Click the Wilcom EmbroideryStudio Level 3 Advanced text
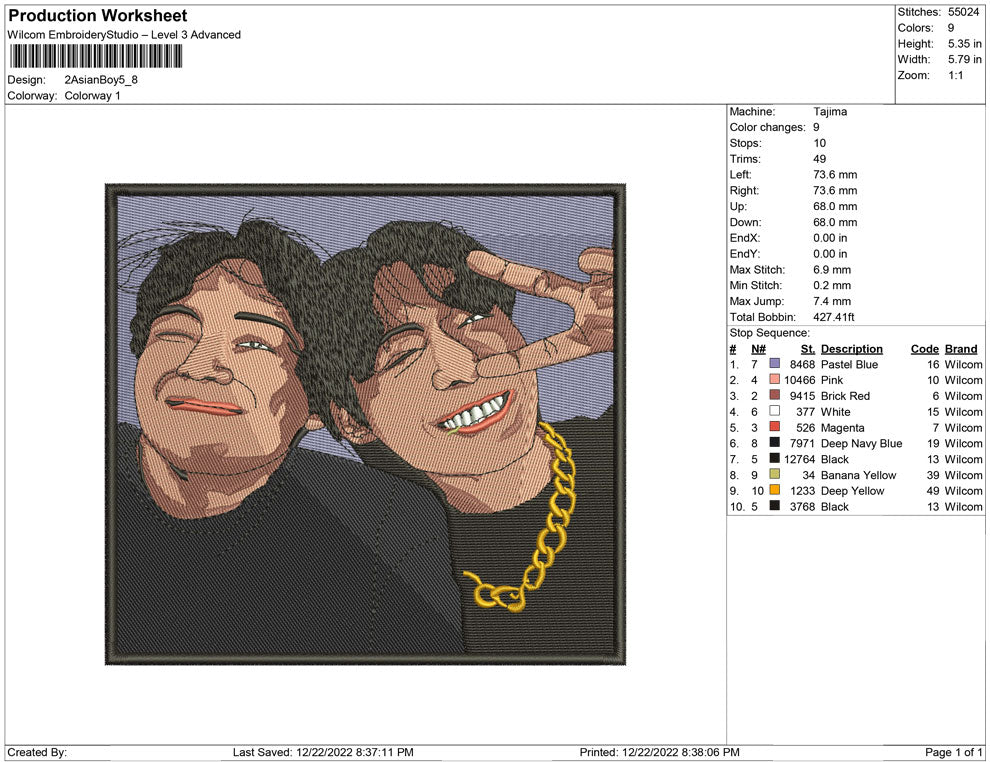This screenshot has height=762, width=990. tap(124, 35)
